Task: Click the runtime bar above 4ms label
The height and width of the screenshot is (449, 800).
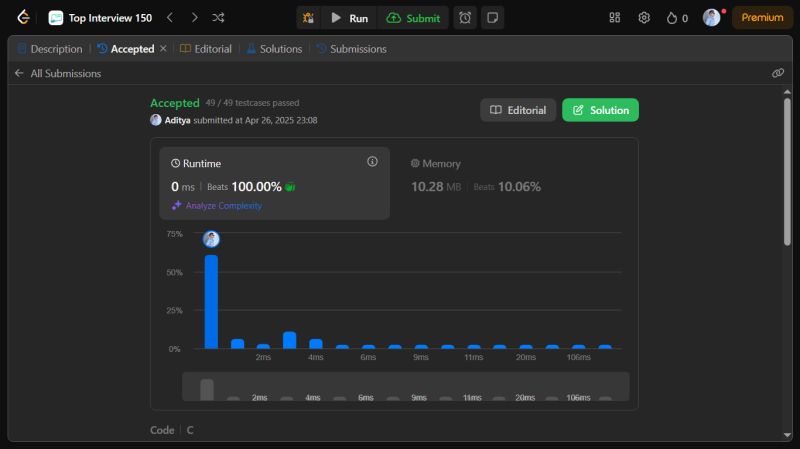Action: [x=316, y=344]
